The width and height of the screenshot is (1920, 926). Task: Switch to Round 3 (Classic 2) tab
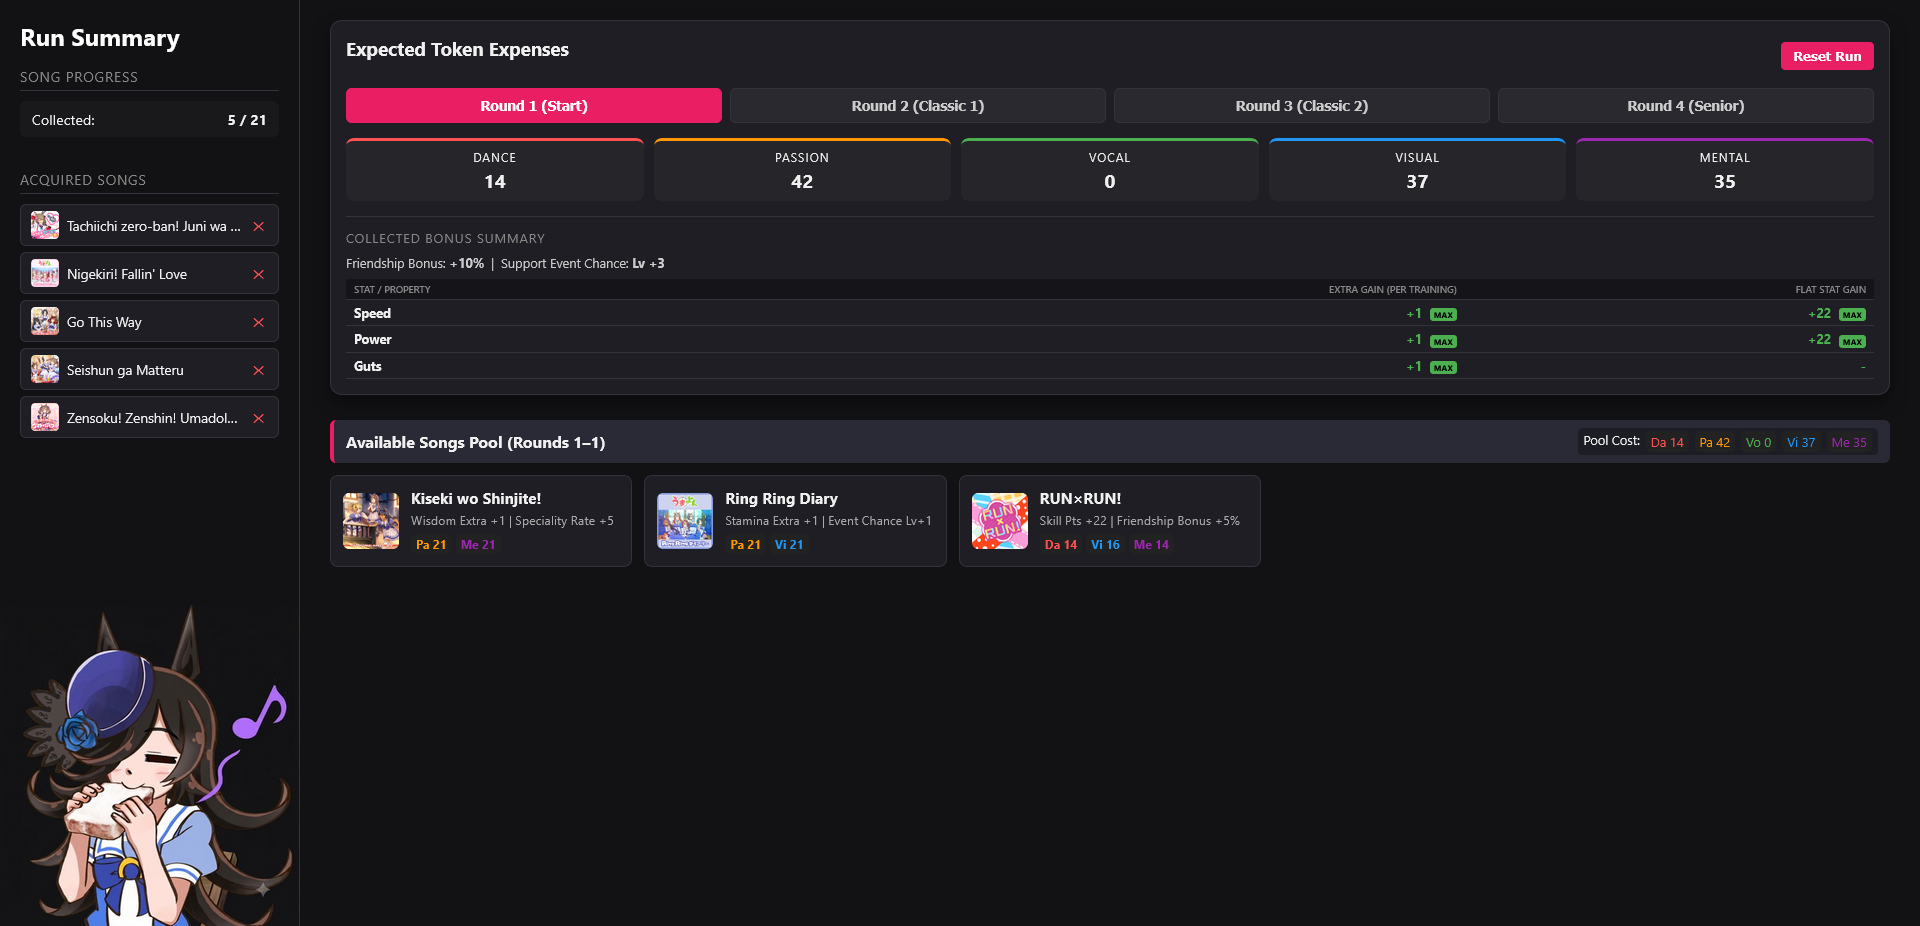[x=1302, y=106]
